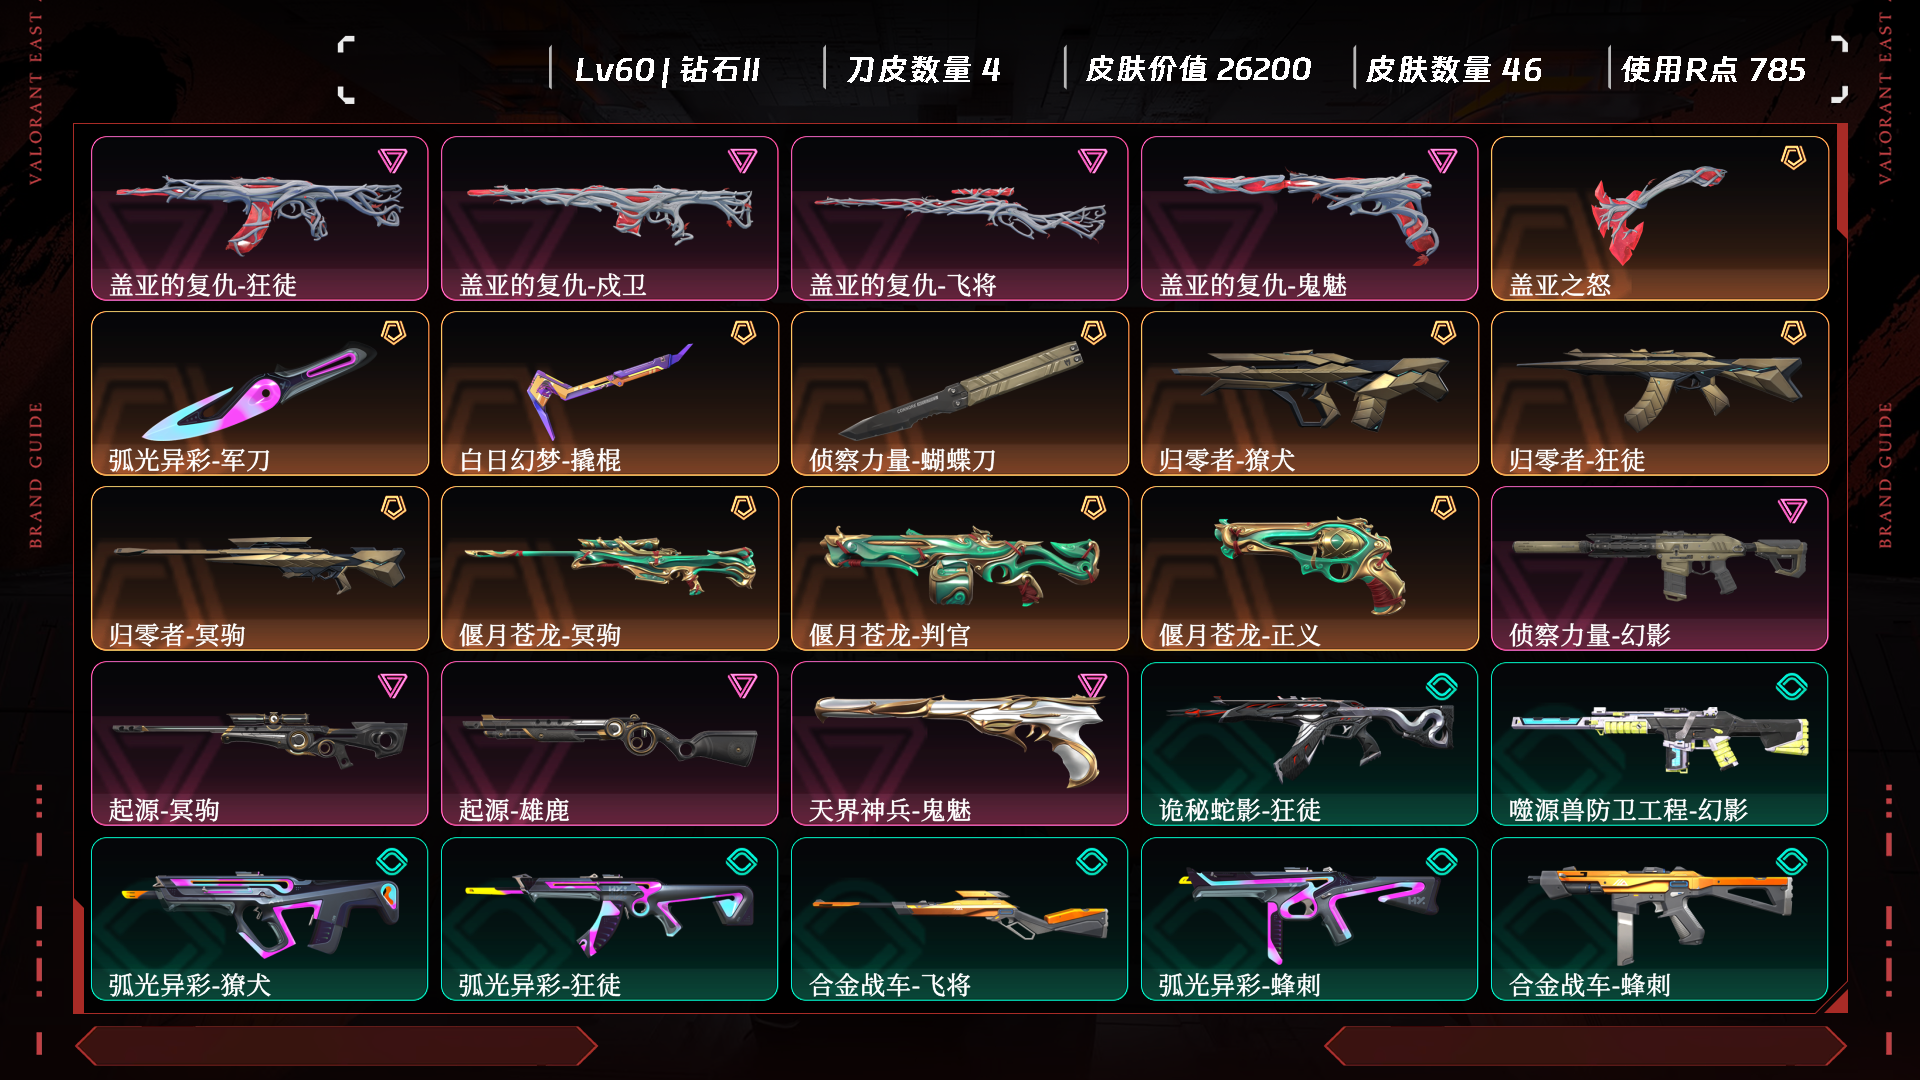1920x1080 pixels.
Task: Select the 侦察力量-蝴蝶刀 knife skin
Action: [x=960, y=393]
